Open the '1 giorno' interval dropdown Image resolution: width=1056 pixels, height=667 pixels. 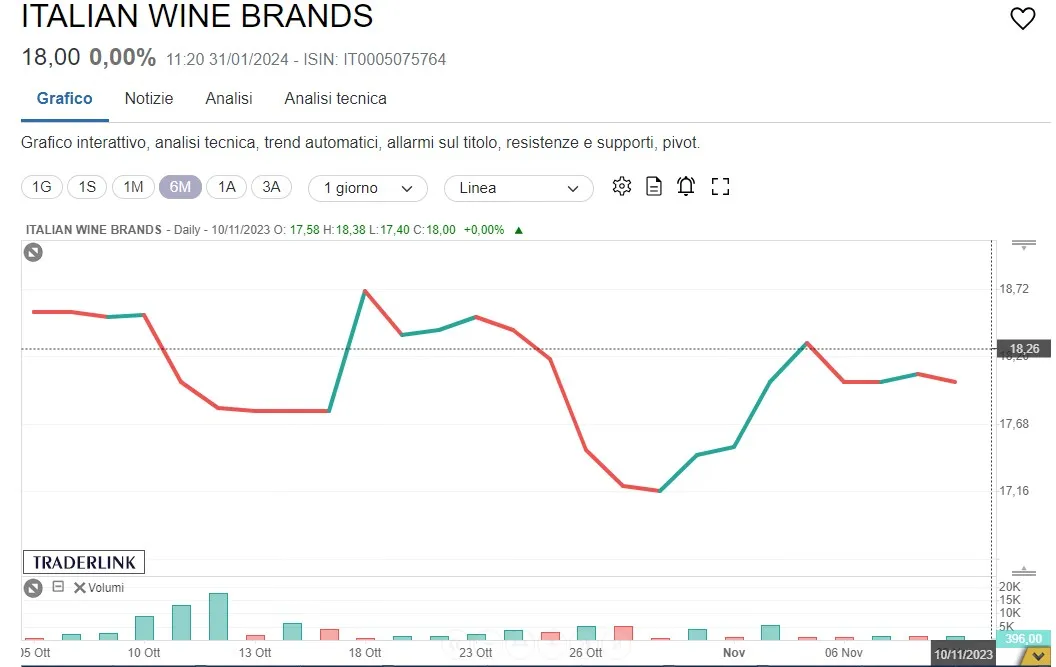[x=368, y=188]
